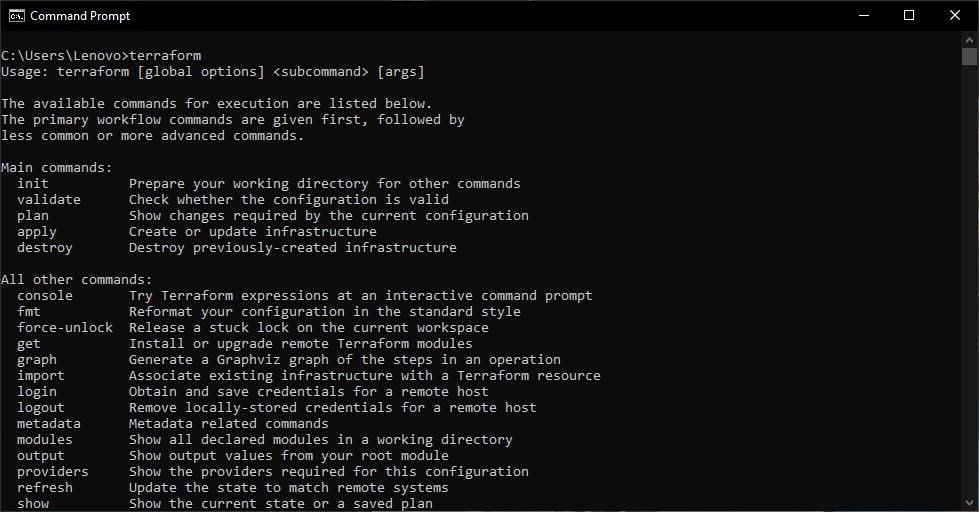Click the vertical scrollbar thumb
Image resolution: width=979 pixels, height=512 pixels.
(x=969, y=57)
